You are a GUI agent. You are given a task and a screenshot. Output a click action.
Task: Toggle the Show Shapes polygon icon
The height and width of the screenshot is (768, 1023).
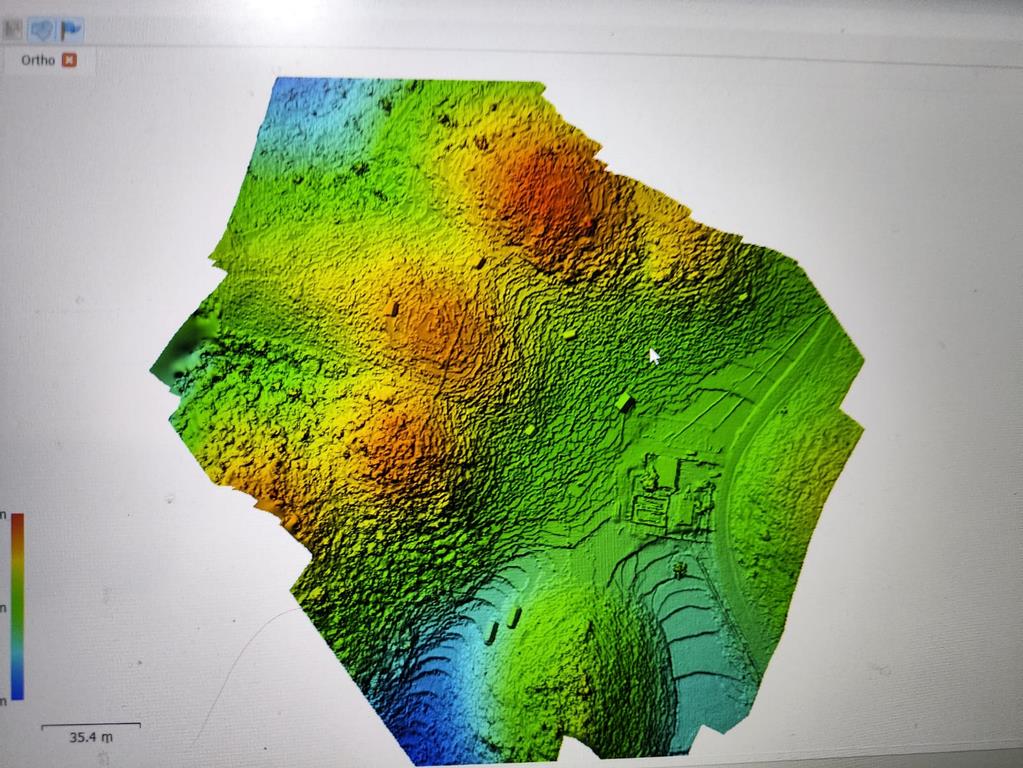(41, 30)
